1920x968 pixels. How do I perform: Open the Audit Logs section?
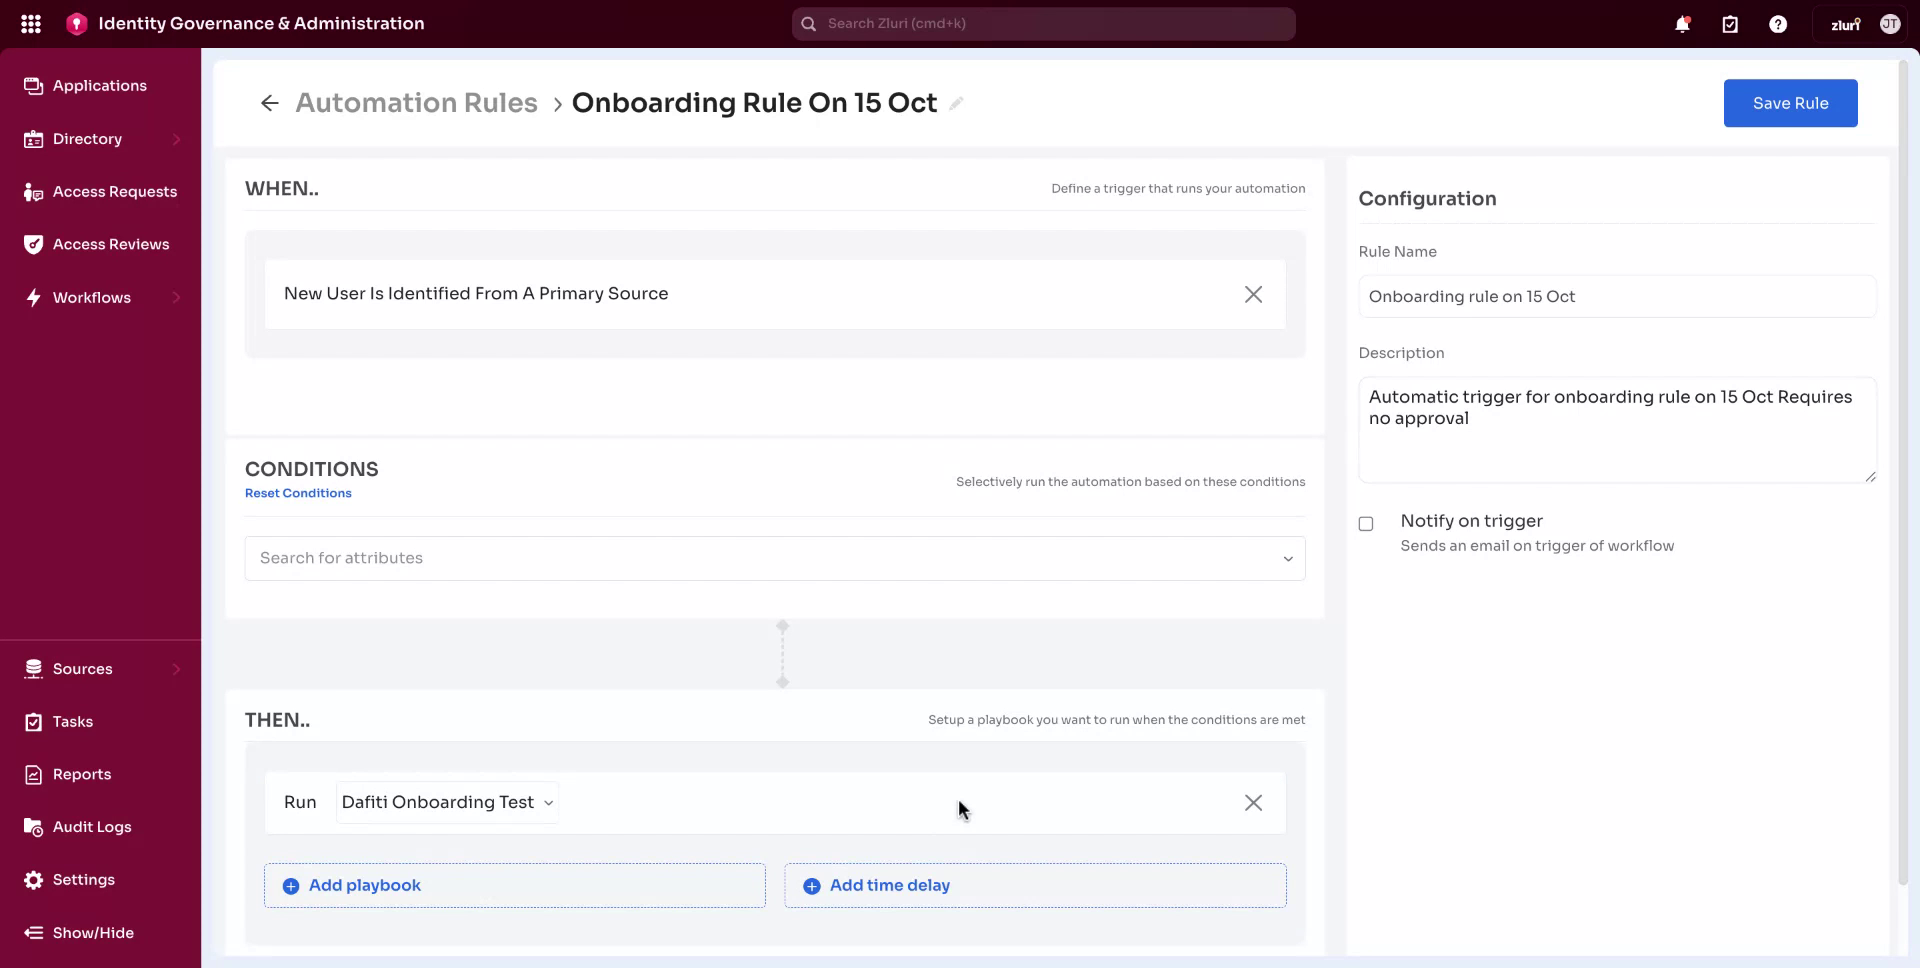[92, 827]
